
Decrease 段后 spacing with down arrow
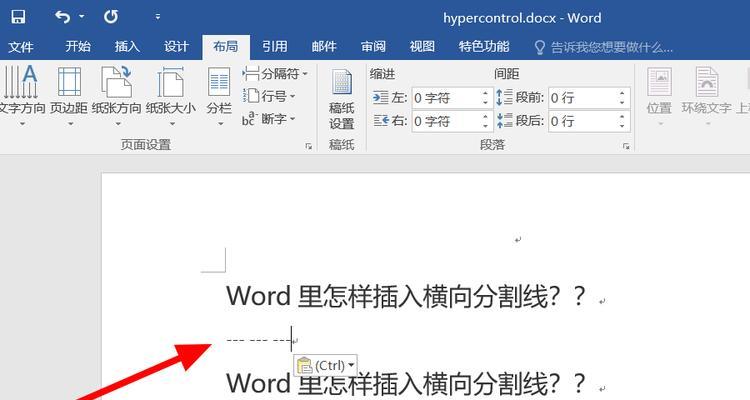pyautogui.click(x=622, y=126)
